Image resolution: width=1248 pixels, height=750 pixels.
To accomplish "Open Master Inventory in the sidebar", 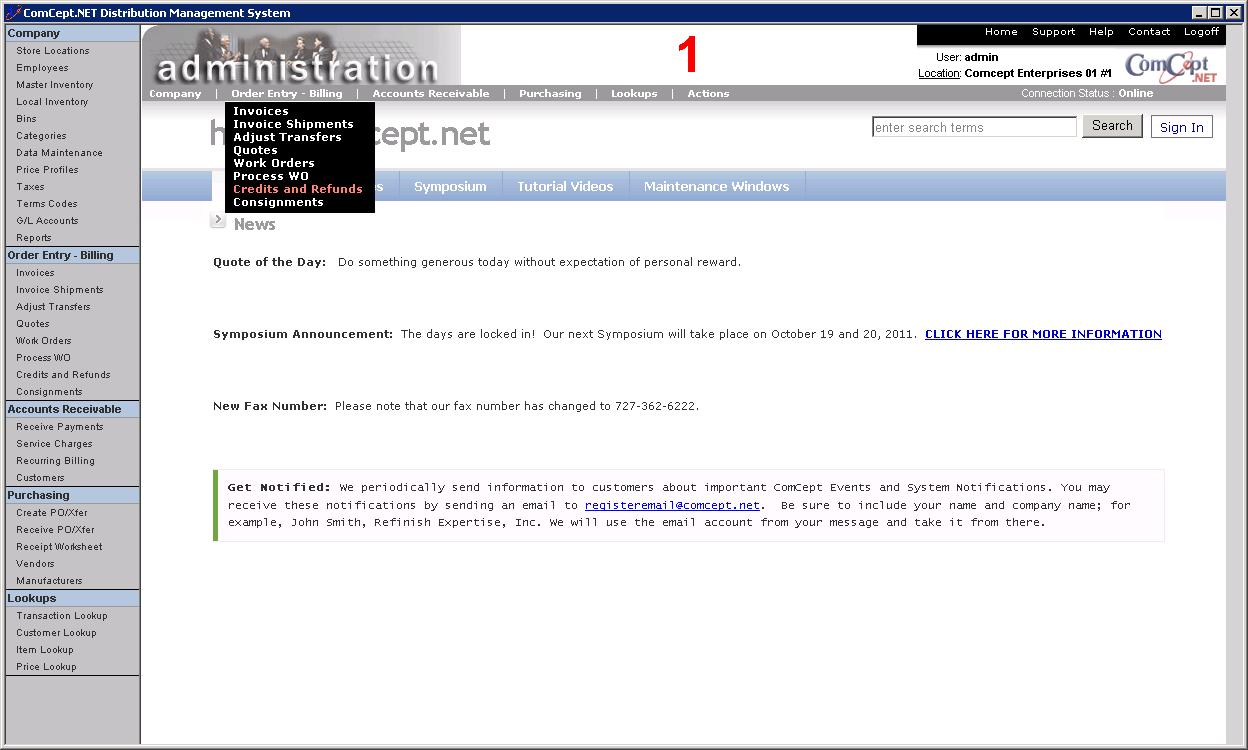I will tap(54, 85).
